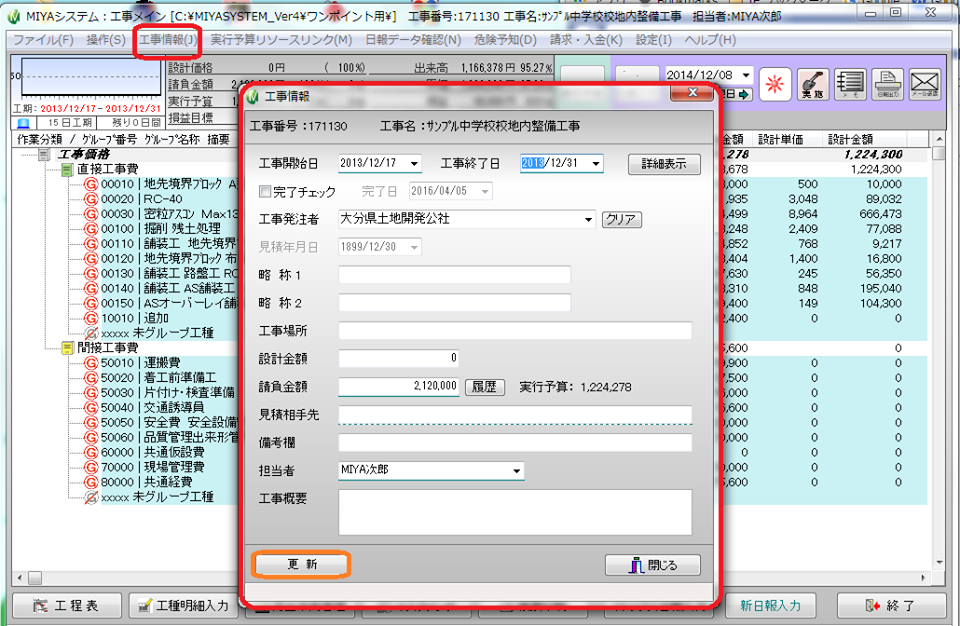The width and height of the screenshot is (960, 626).
Task: Click the 更新 update button
Action: point(302,564)
